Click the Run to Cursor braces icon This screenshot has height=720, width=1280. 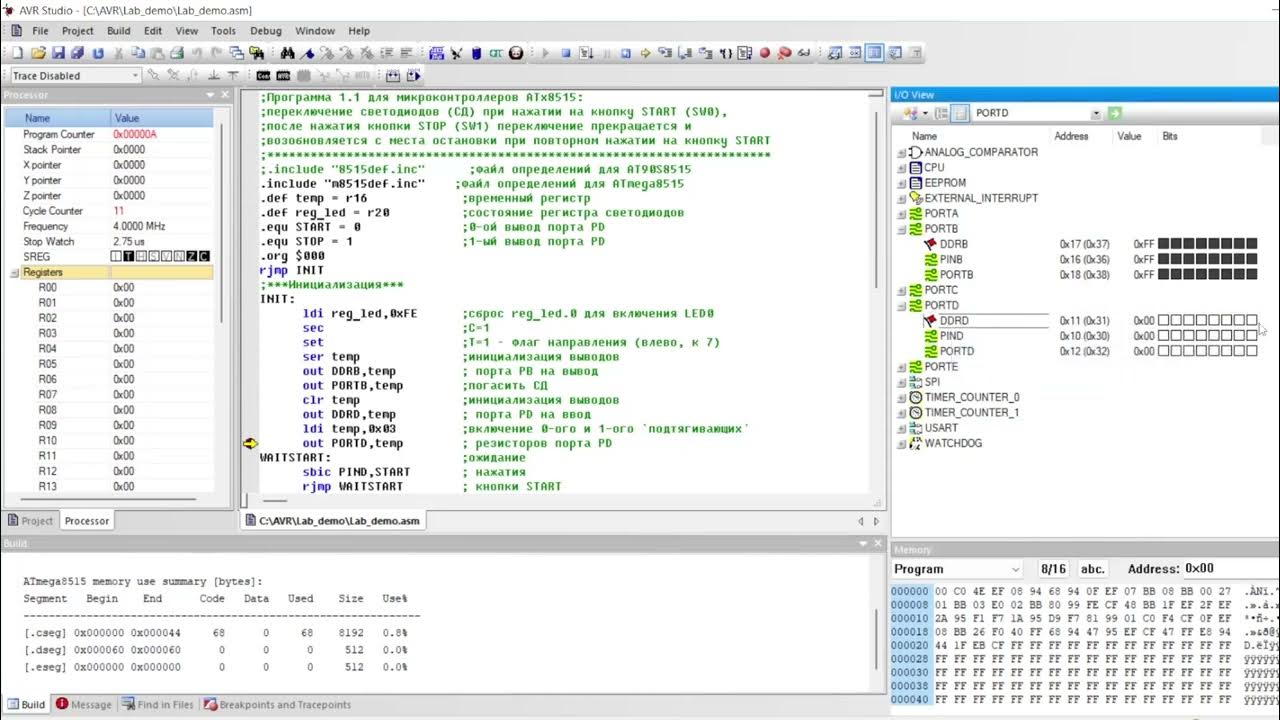pos(725,53)
